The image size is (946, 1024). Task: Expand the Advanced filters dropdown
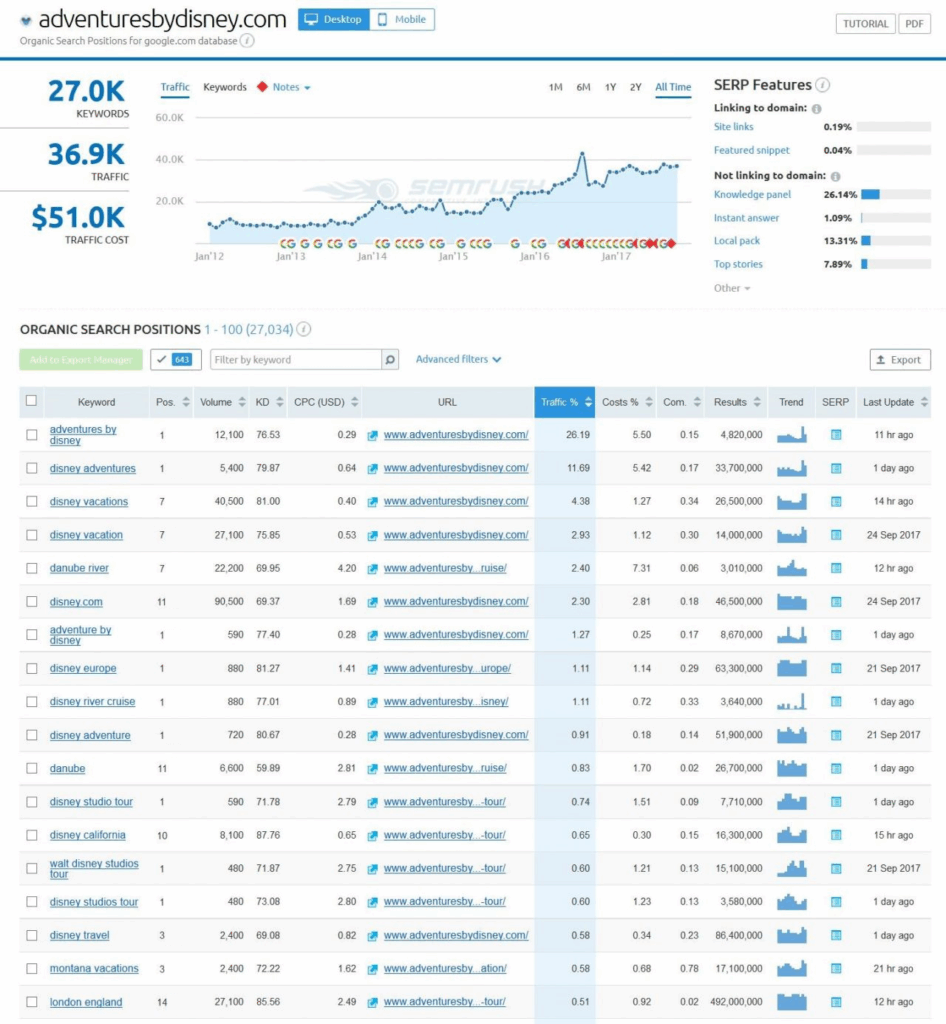(458, 360)
